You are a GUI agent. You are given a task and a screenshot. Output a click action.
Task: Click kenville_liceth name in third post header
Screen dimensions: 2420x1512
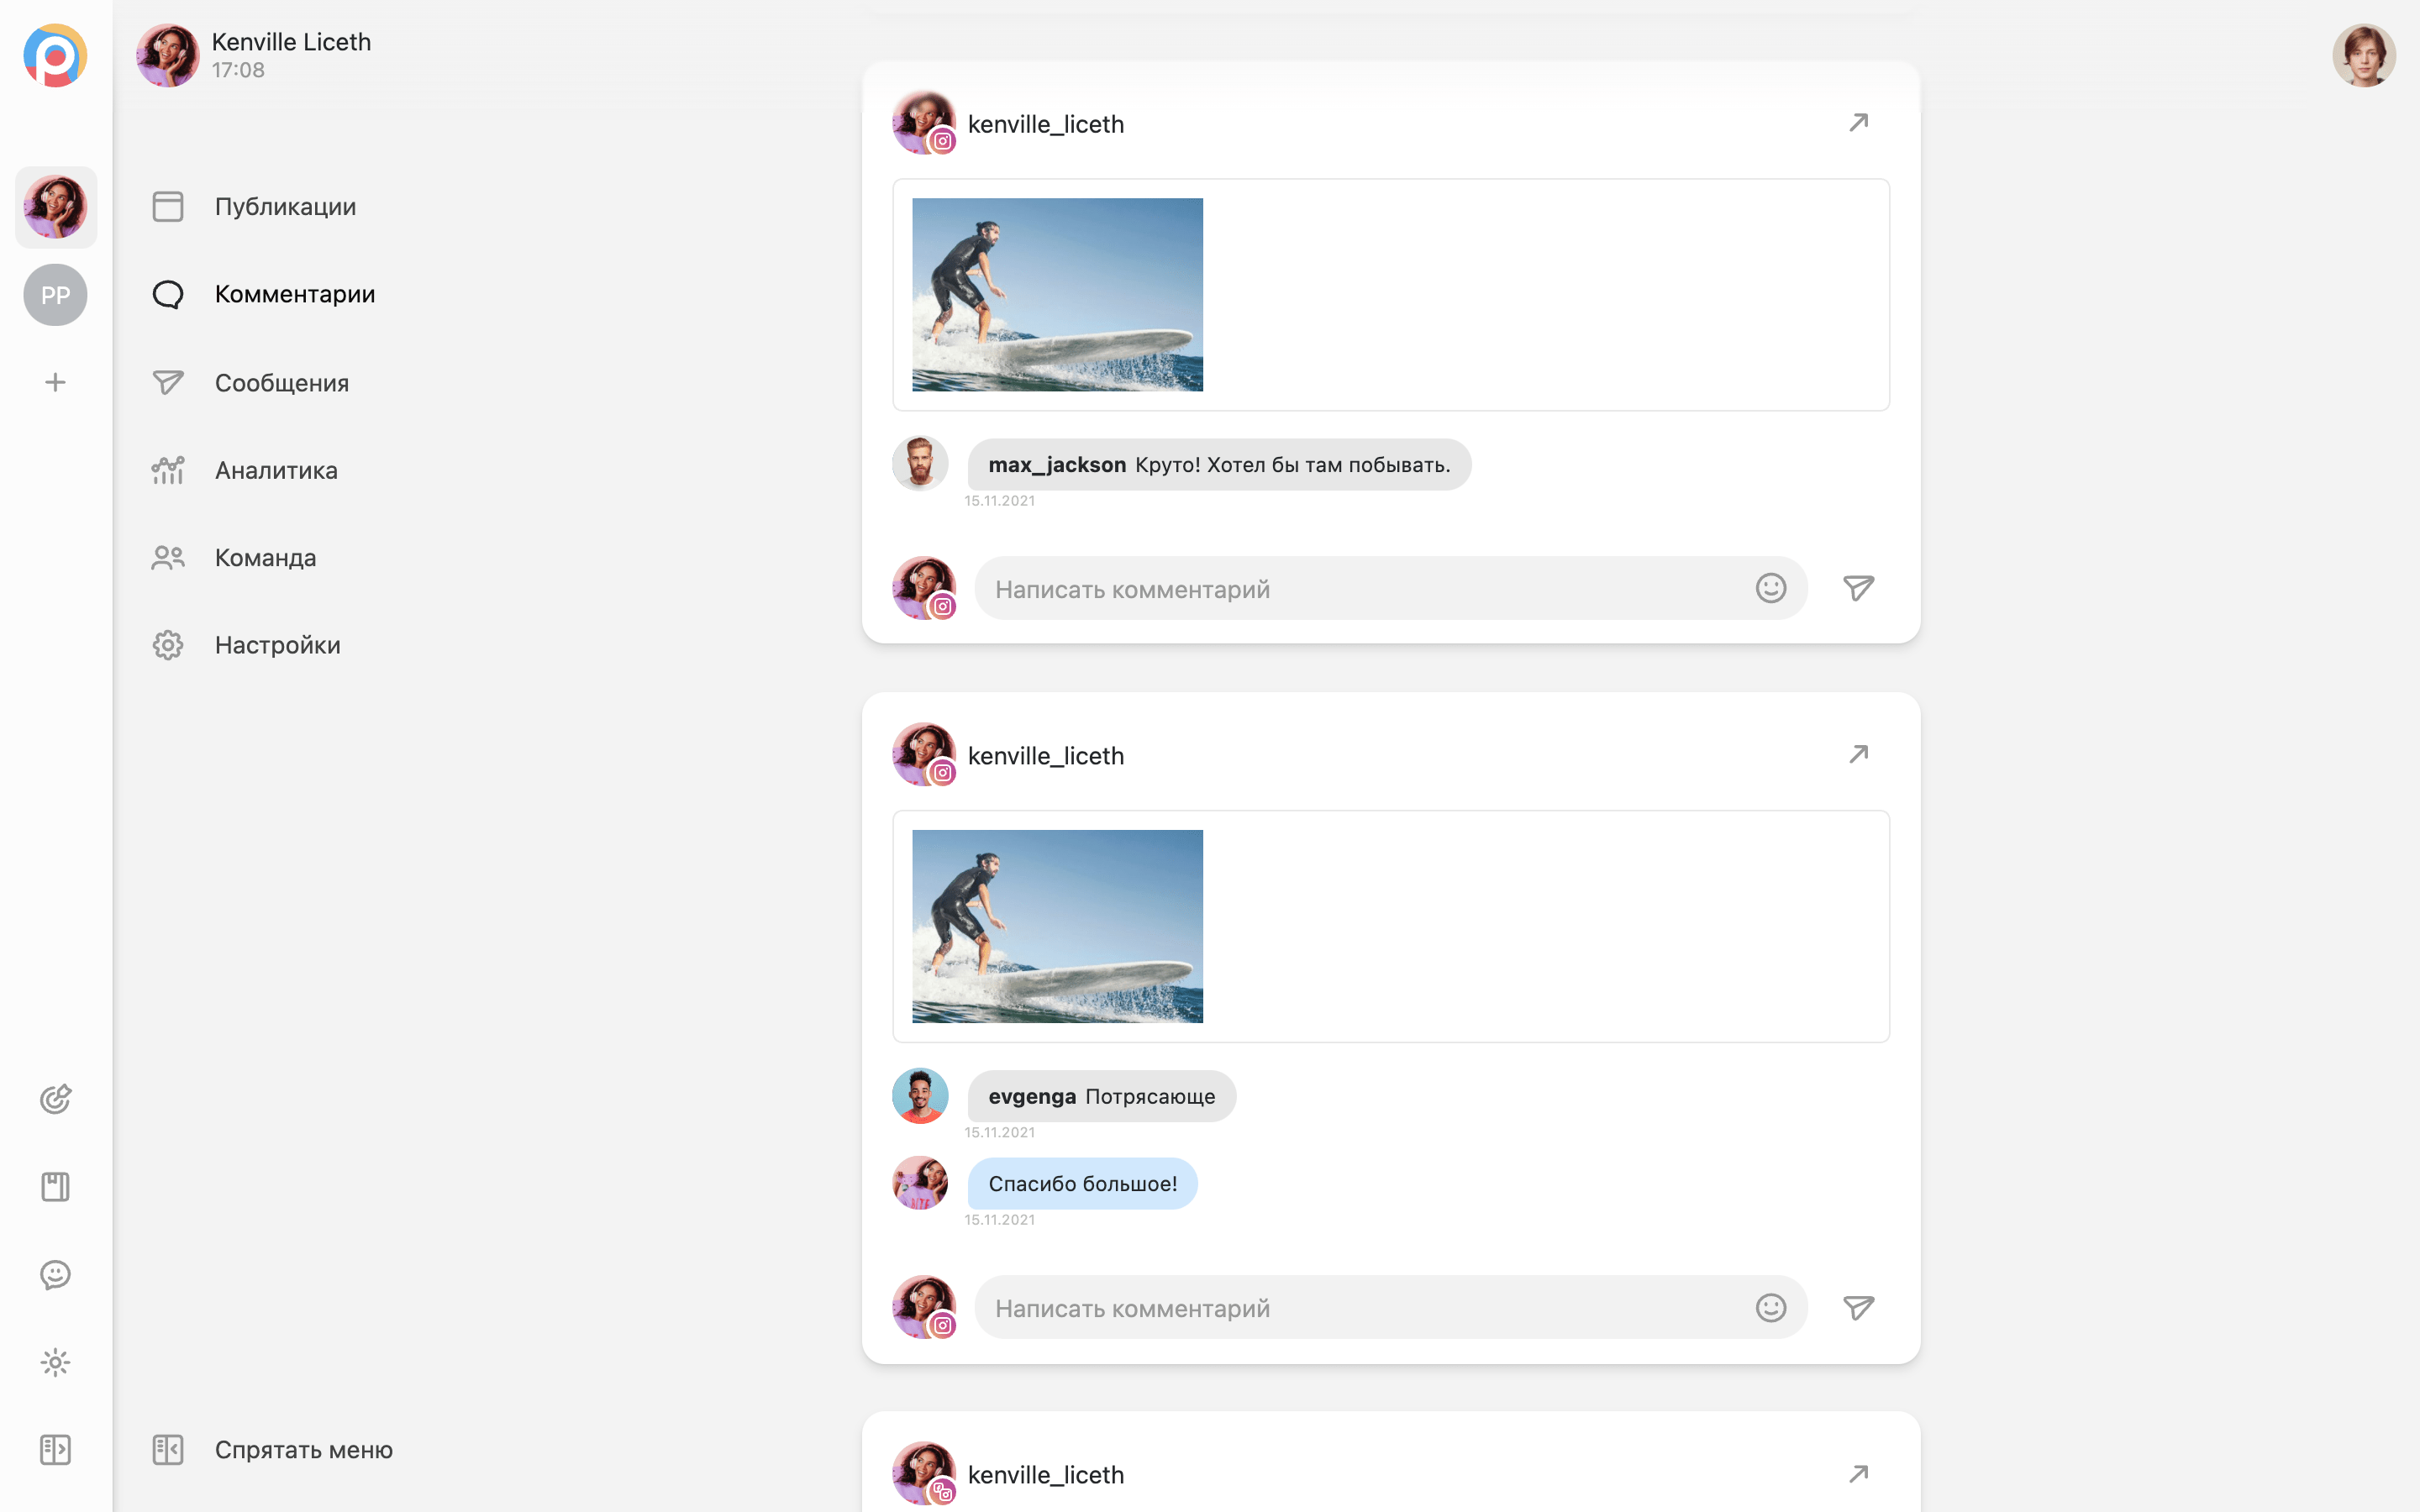click(x=1046, y=1475)
